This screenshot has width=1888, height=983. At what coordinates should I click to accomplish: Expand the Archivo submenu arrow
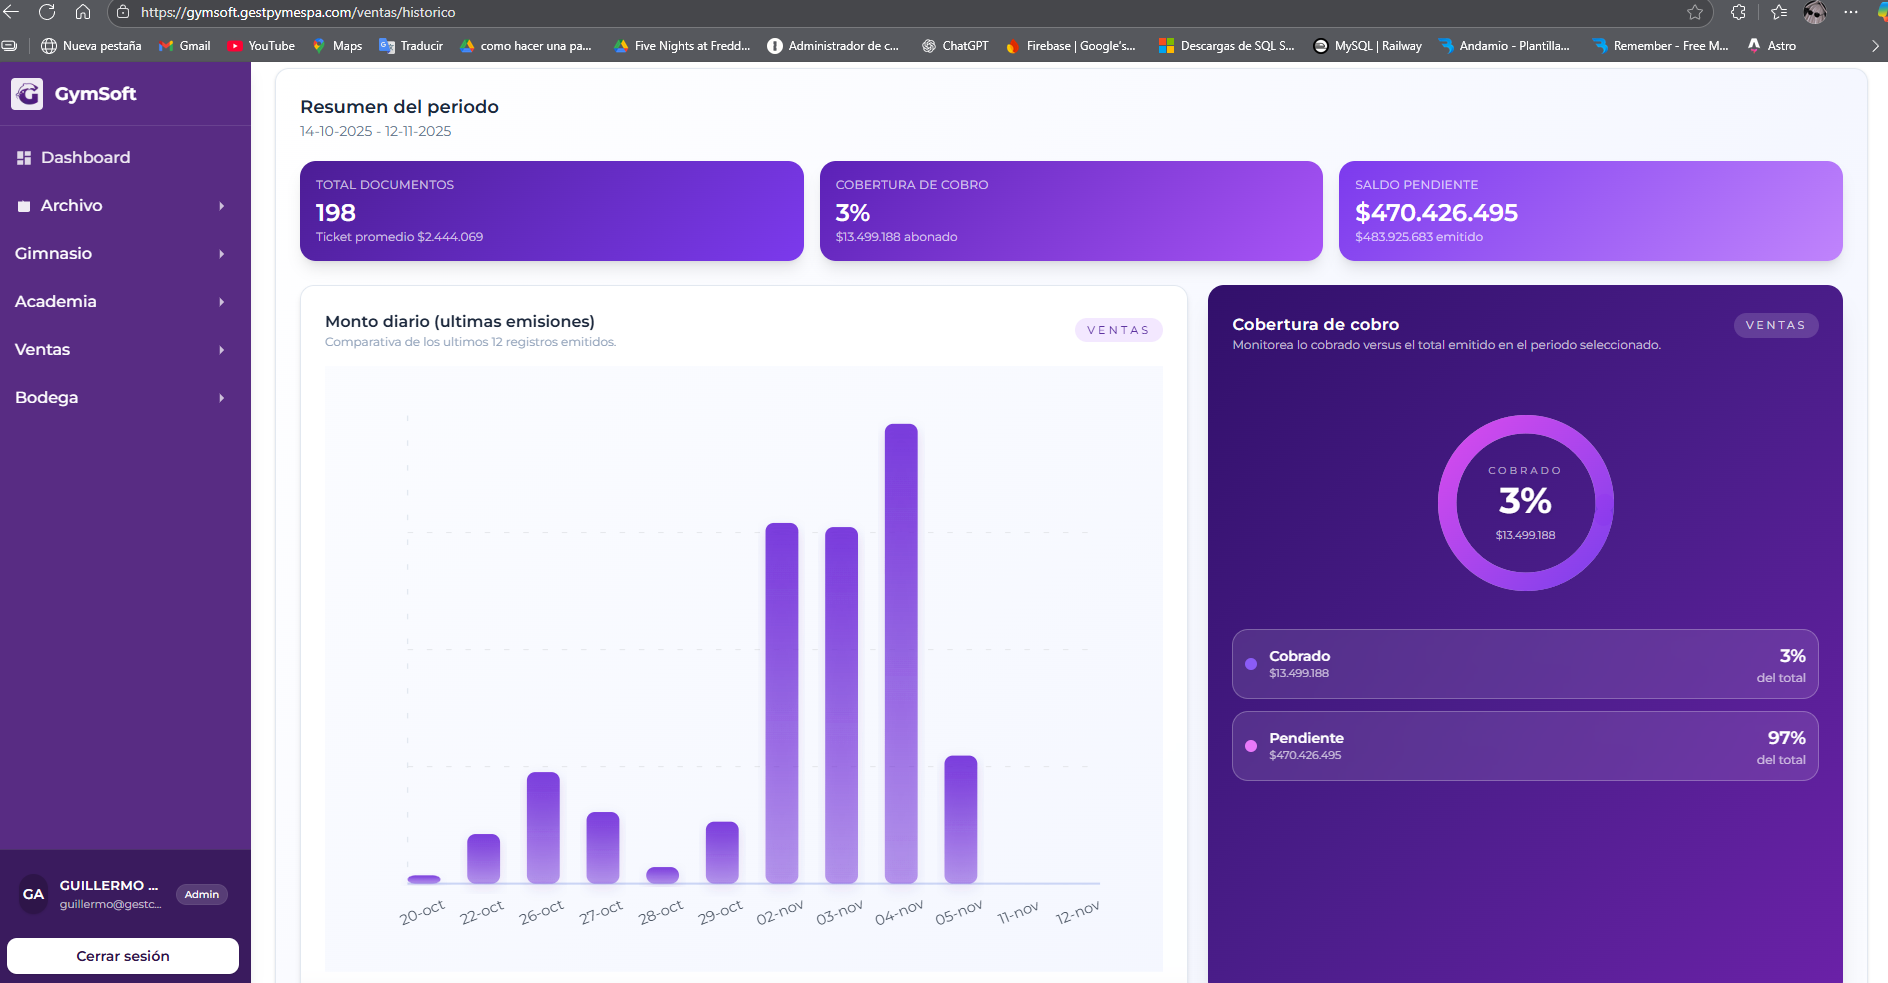[x=221, y=206]
